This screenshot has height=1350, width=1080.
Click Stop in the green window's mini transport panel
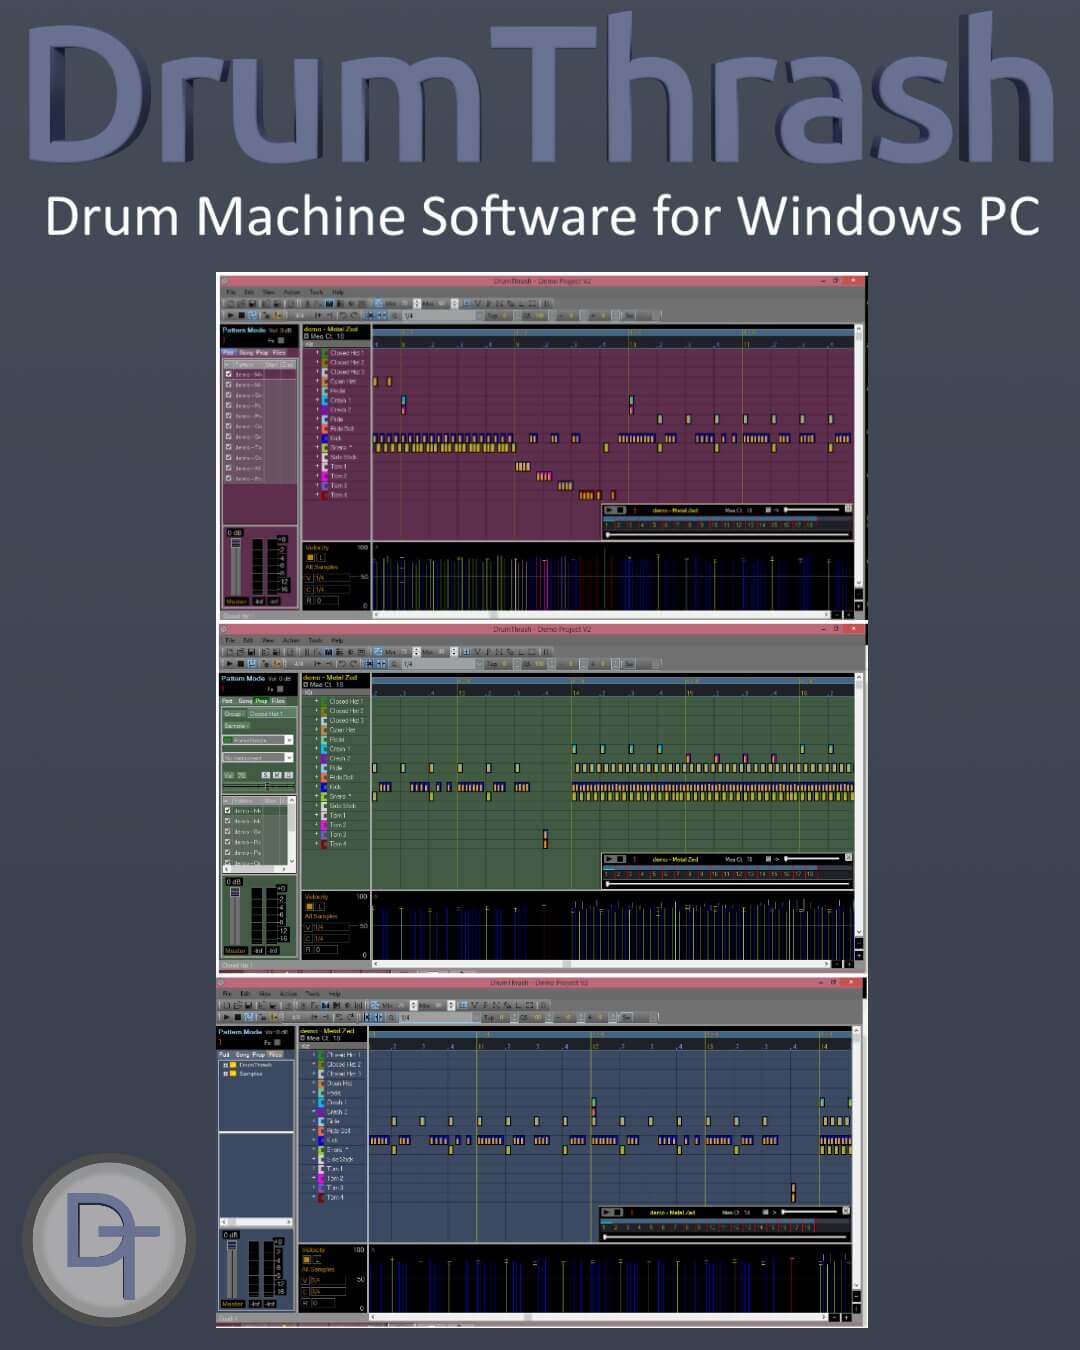pyautogui.click(x=620, y=859)
